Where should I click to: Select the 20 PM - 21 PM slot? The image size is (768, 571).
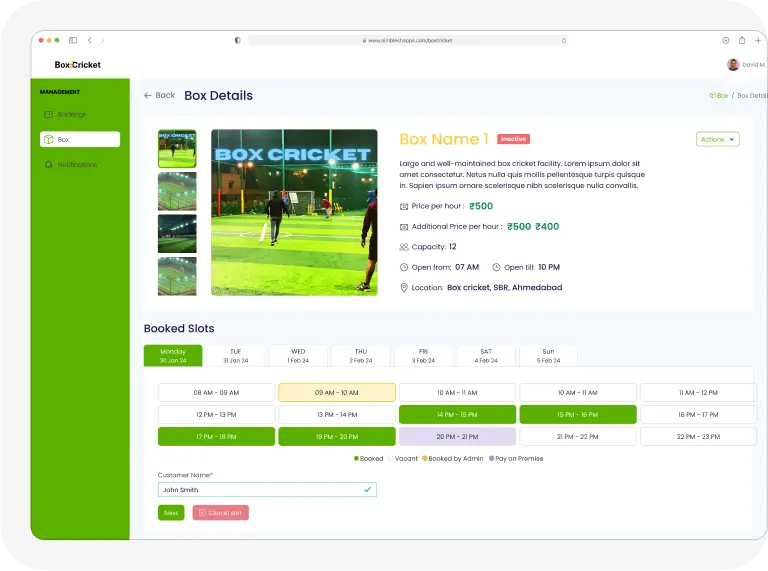tap(457, 437)
